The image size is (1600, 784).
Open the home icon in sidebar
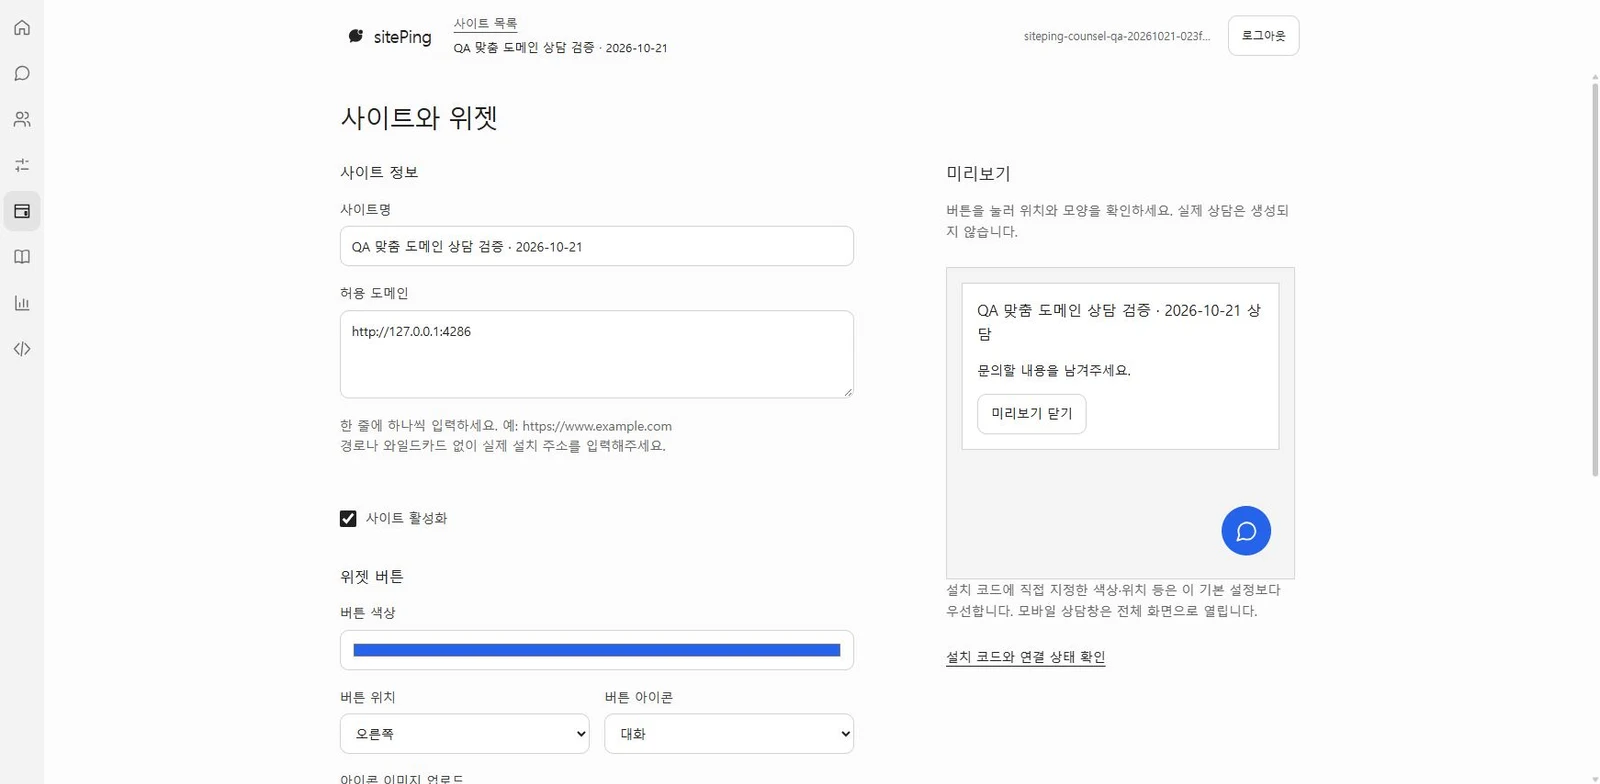(22, 28)
